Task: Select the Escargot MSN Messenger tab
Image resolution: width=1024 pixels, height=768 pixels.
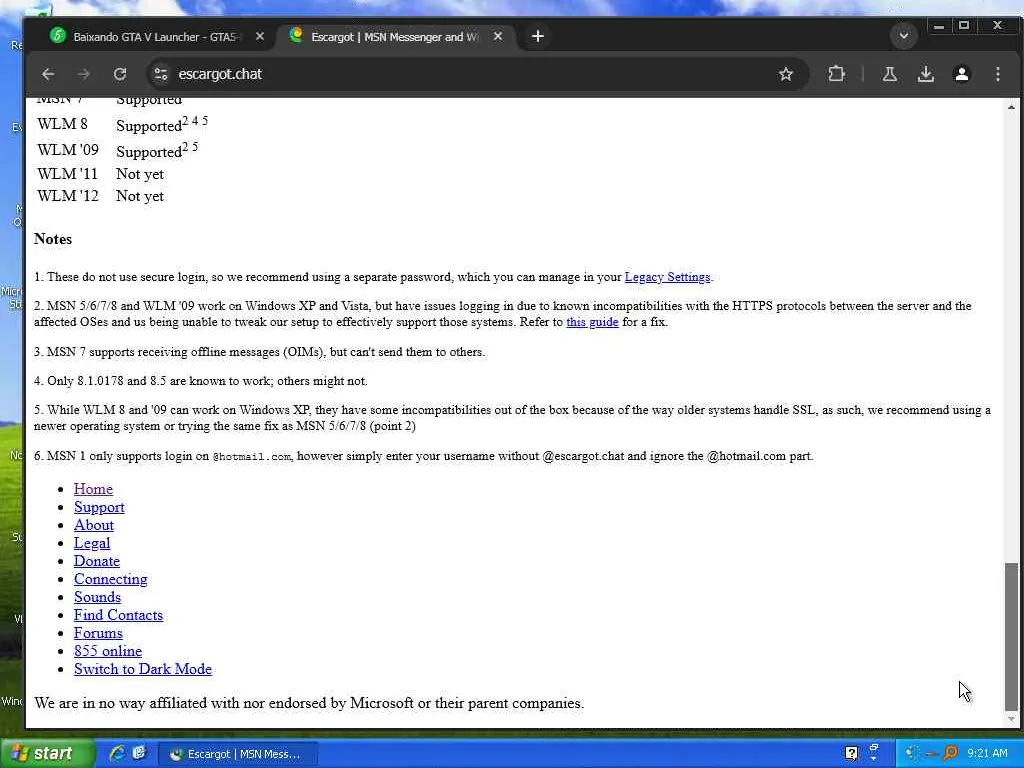Action: tap(395, 37)
